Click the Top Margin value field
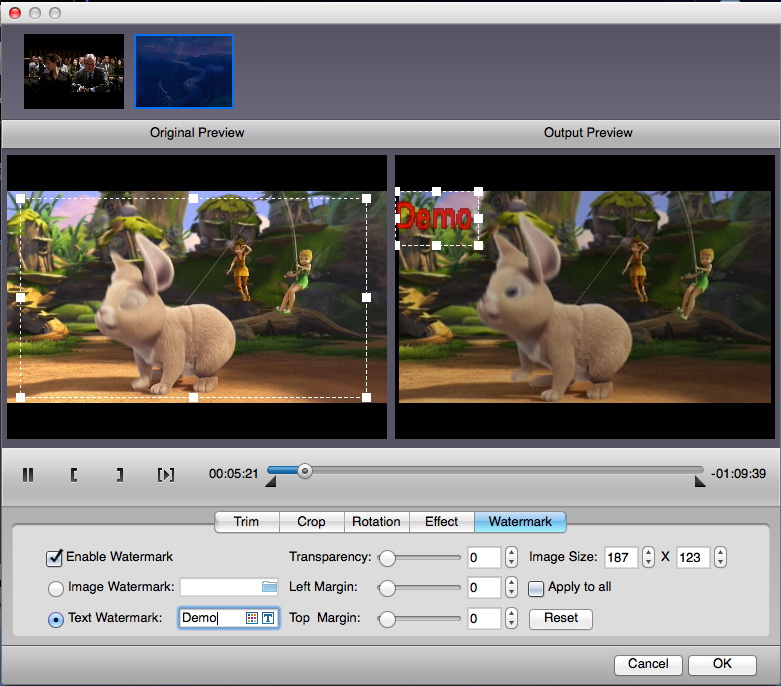 [484, 619]
